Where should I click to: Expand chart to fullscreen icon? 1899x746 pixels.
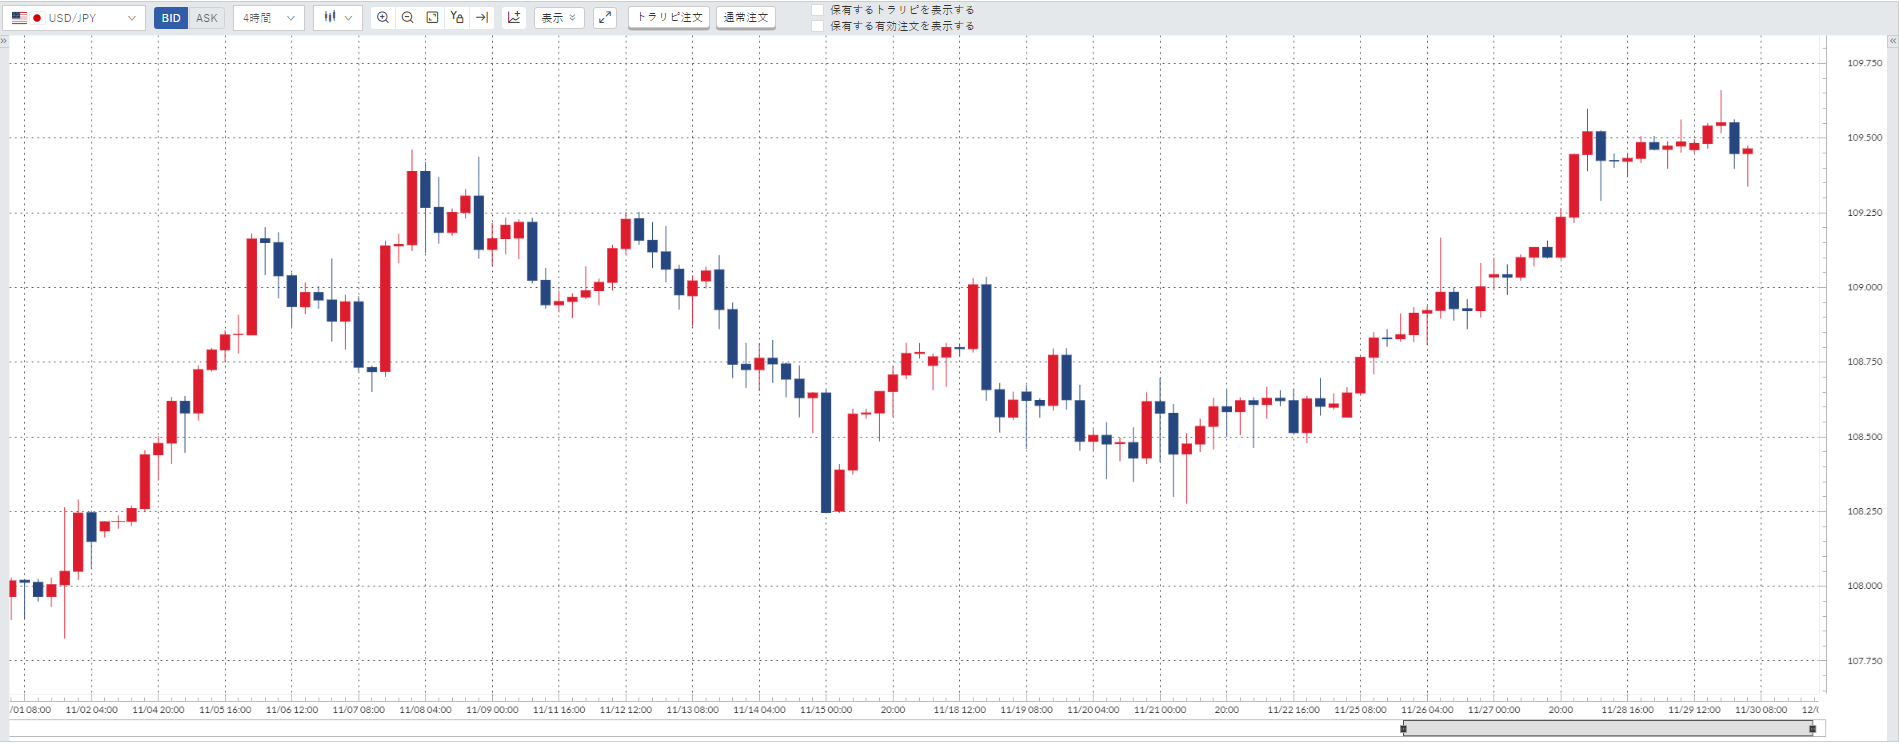pyautogui.click(x=605, y=18)
